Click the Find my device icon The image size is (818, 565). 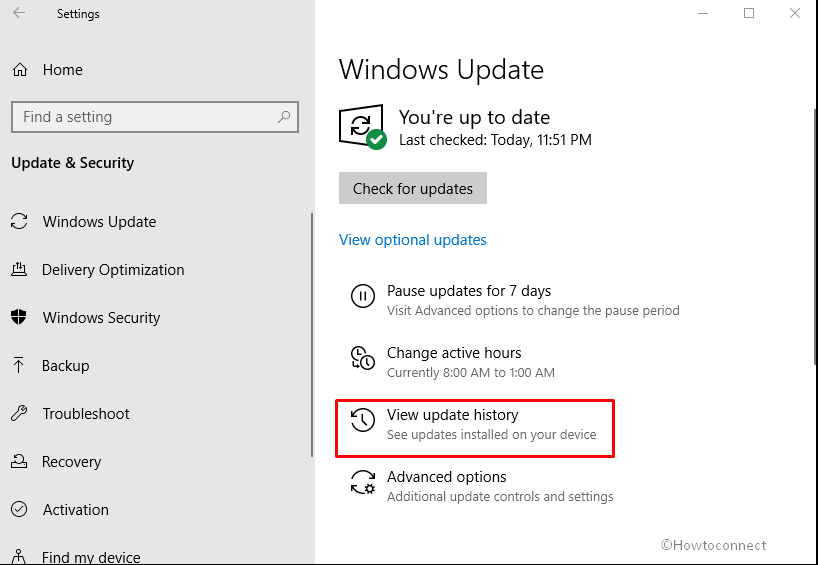19,556
